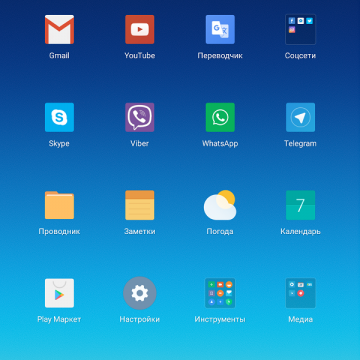Tap the Telegram label text
Viewport: 360px width, 360px height.
tap(300, 144)
